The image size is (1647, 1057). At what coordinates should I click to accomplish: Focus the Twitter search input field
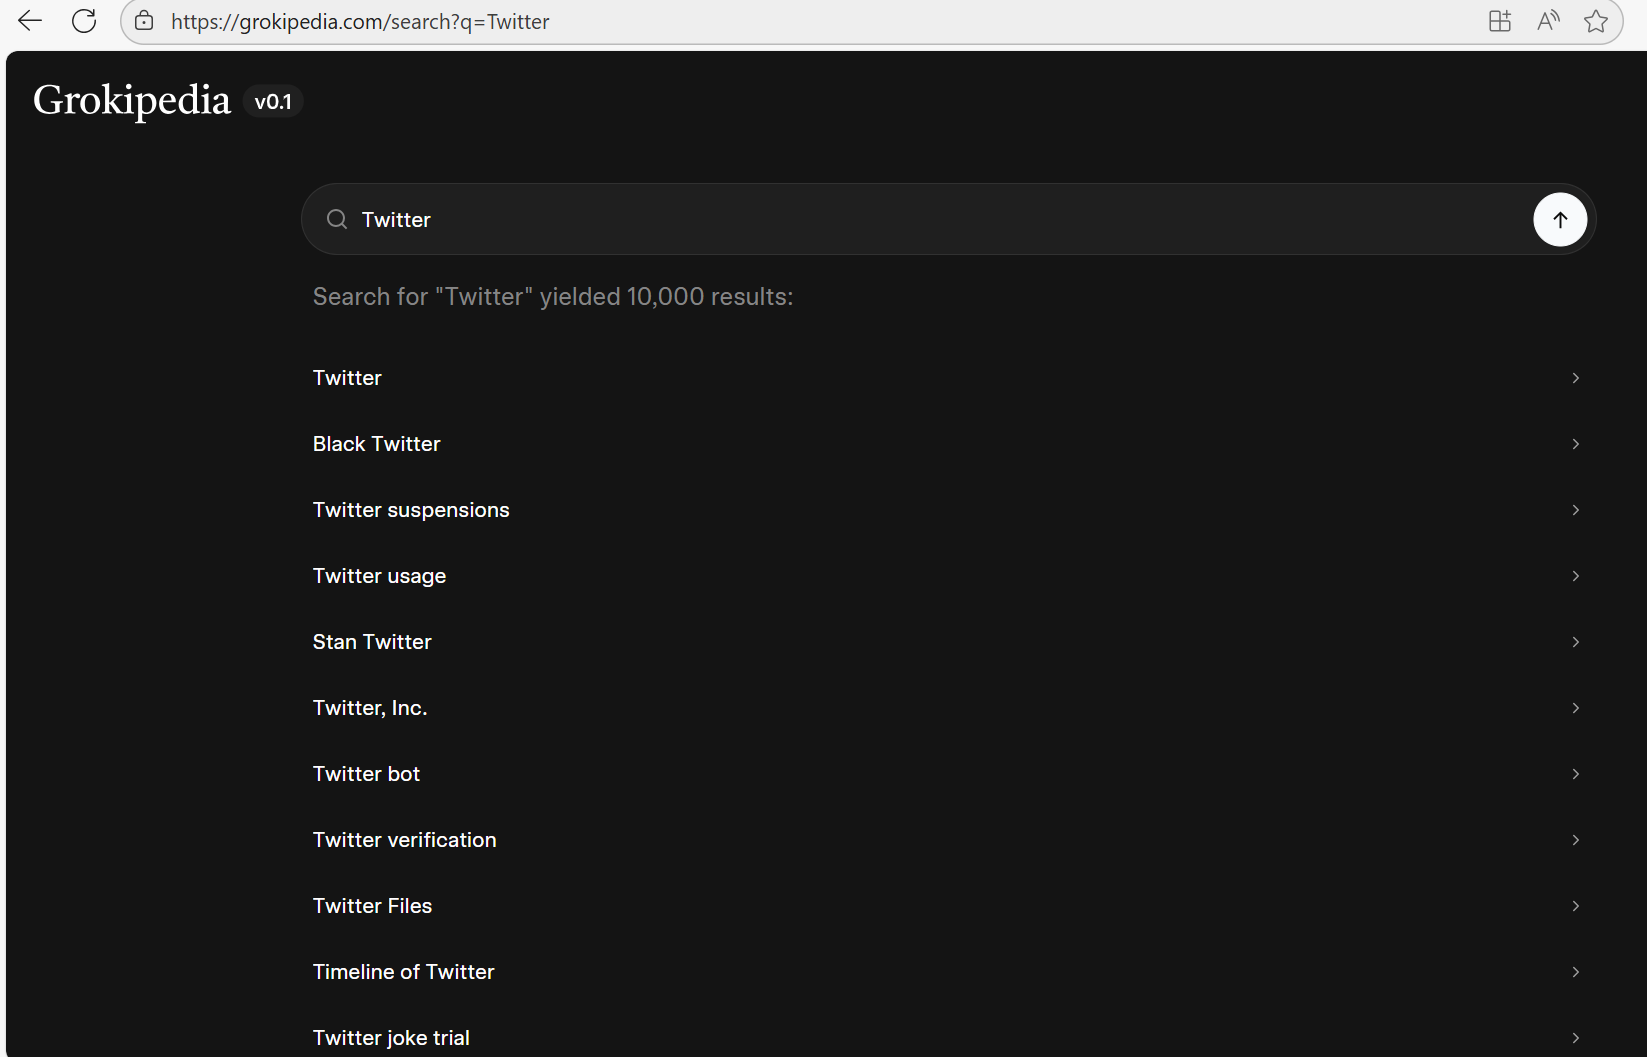tap(900, 220)
